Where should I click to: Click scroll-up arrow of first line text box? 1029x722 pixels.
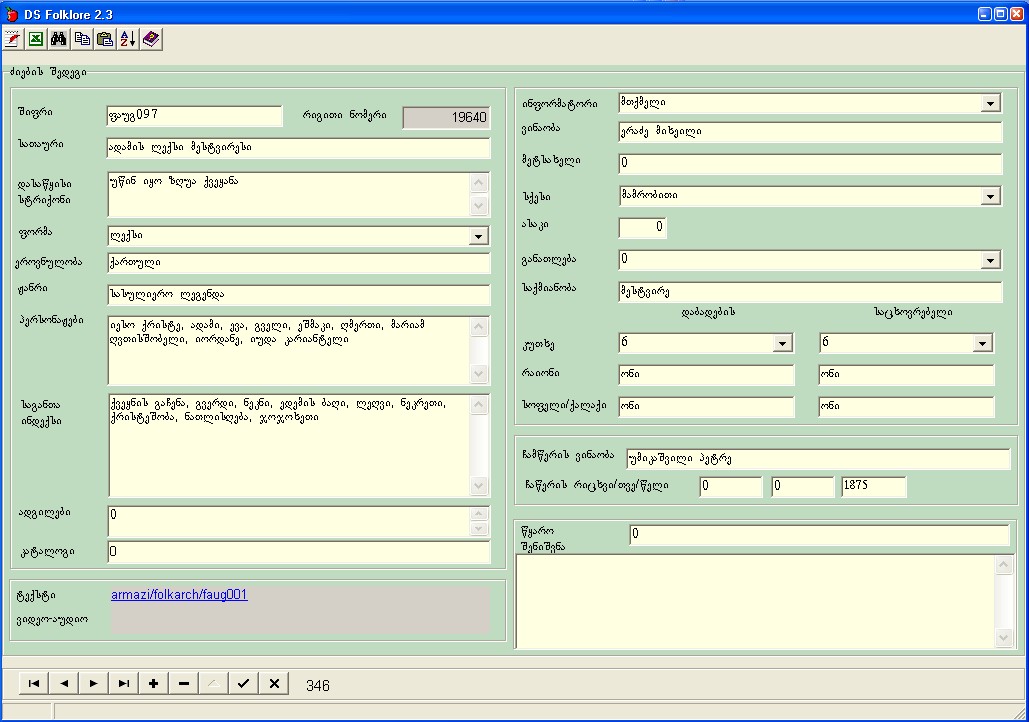480,183
